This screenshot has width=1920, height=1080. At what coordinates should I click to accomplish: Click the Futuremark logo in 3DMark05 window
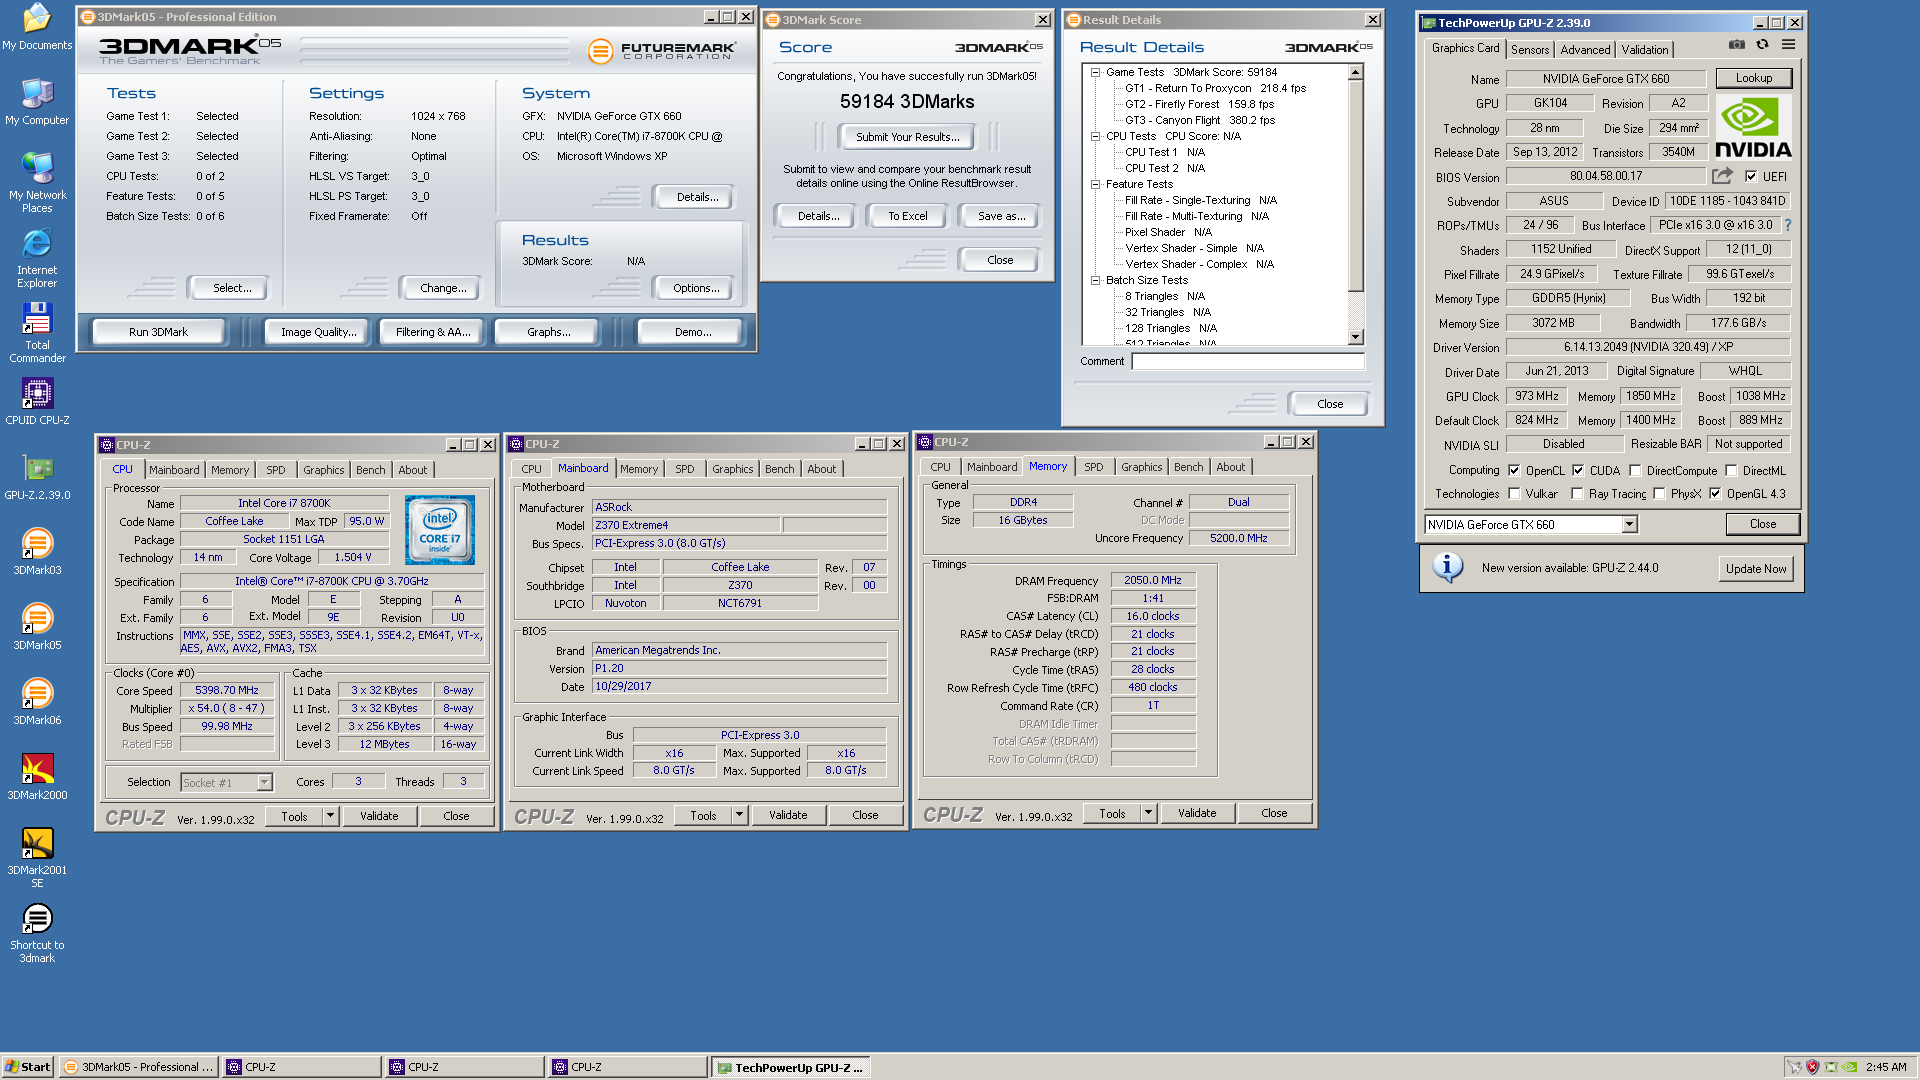(662, 50)
